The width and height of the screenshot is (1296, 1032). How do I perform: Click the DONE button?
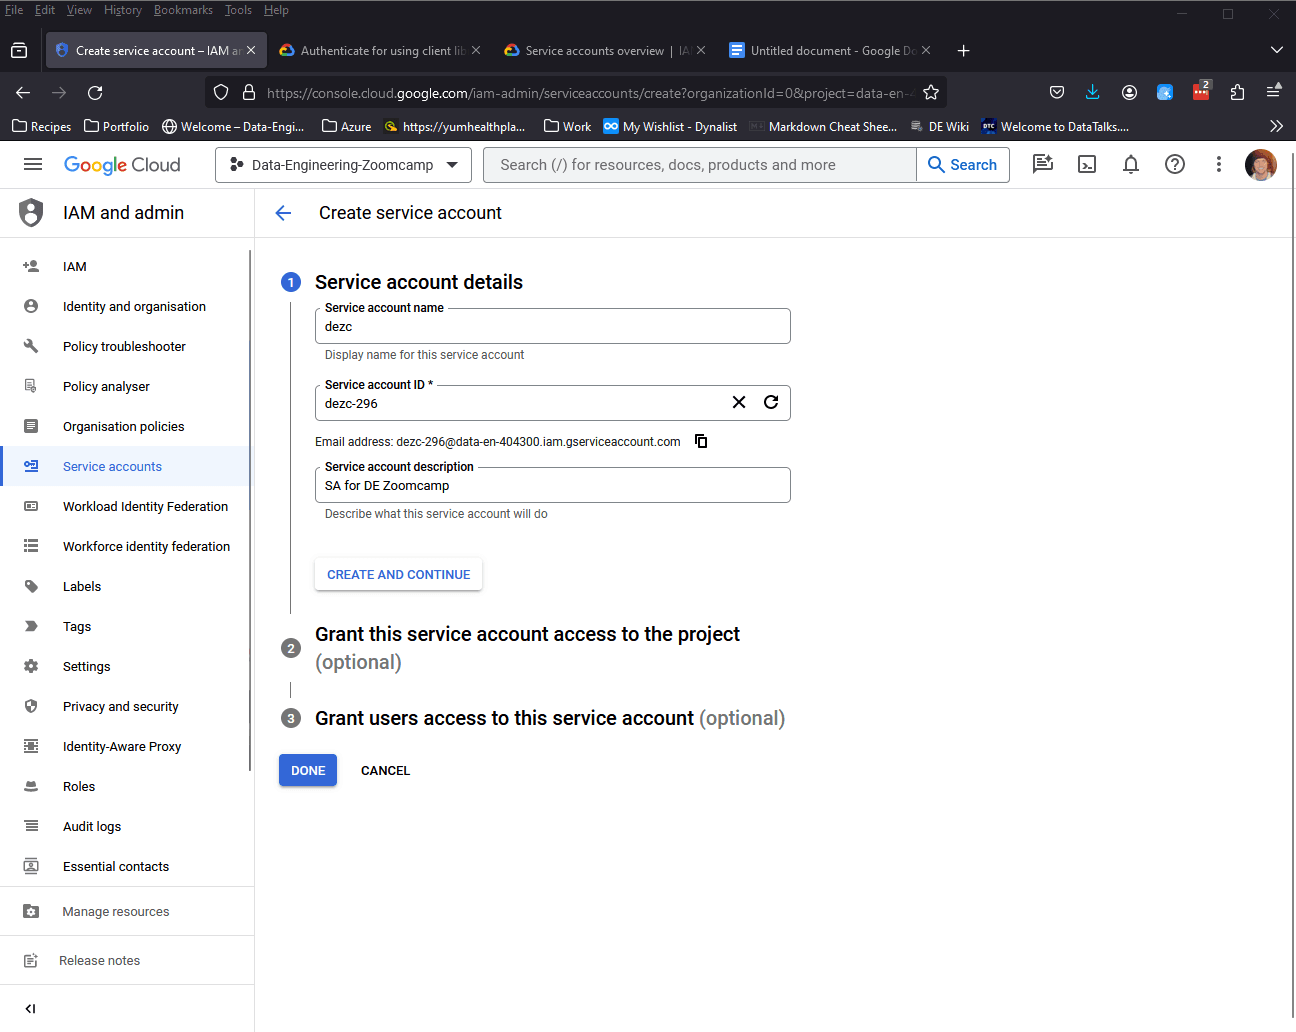pos(308,770)
